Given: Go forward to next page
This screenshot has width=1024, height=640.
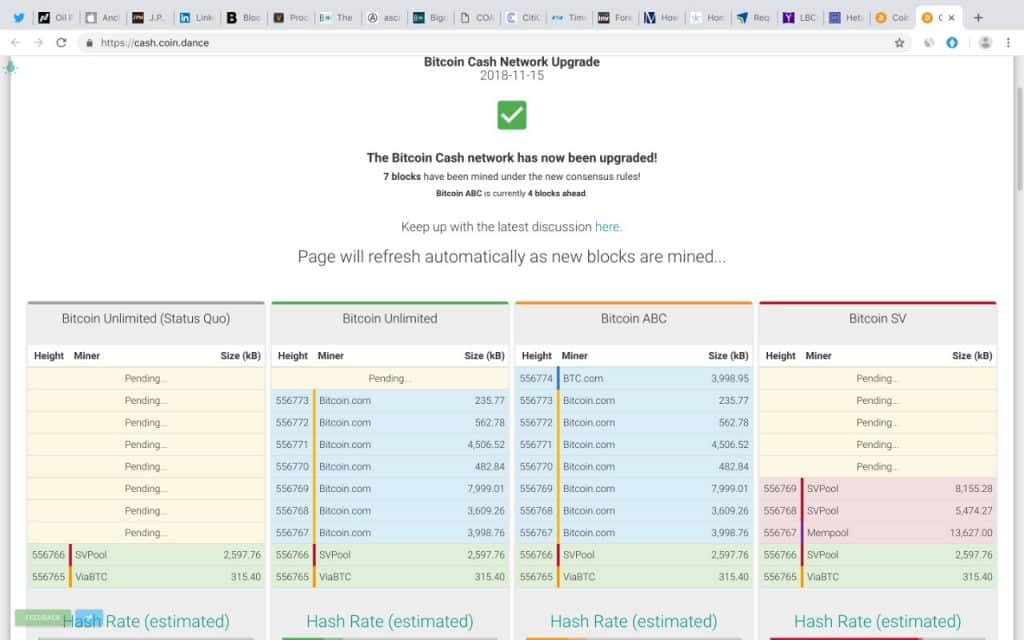Looking at the screenshot, I should point(39,42).
